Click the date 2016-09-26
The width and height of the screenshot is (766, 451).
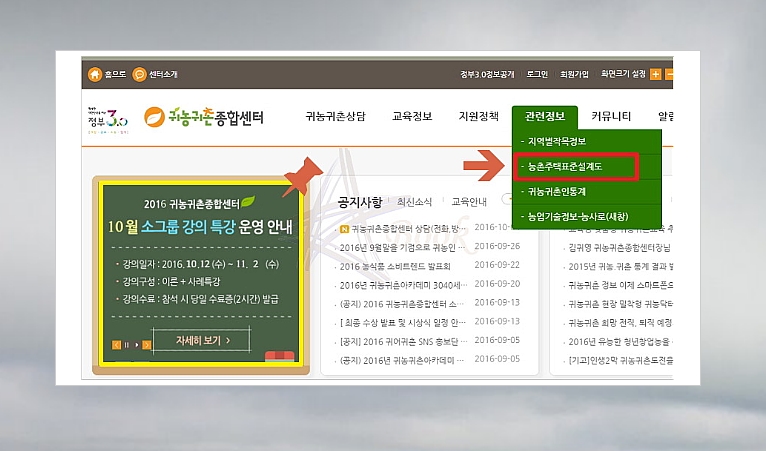point(497,246)
